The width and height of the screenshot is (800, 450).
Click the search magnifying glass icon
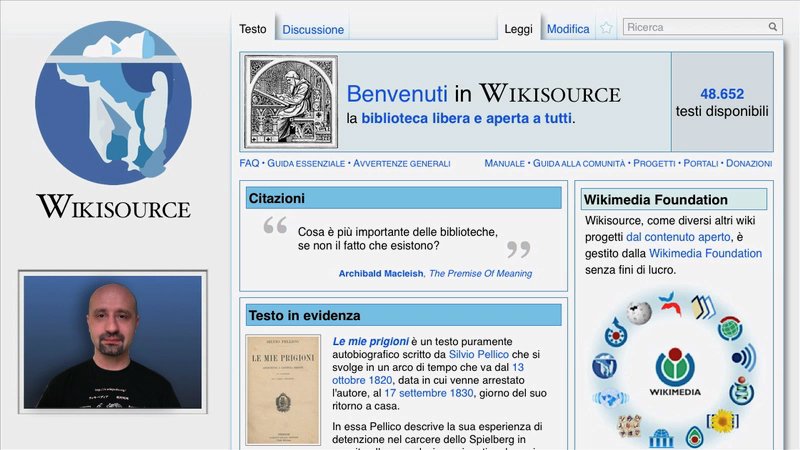[773, 28]
